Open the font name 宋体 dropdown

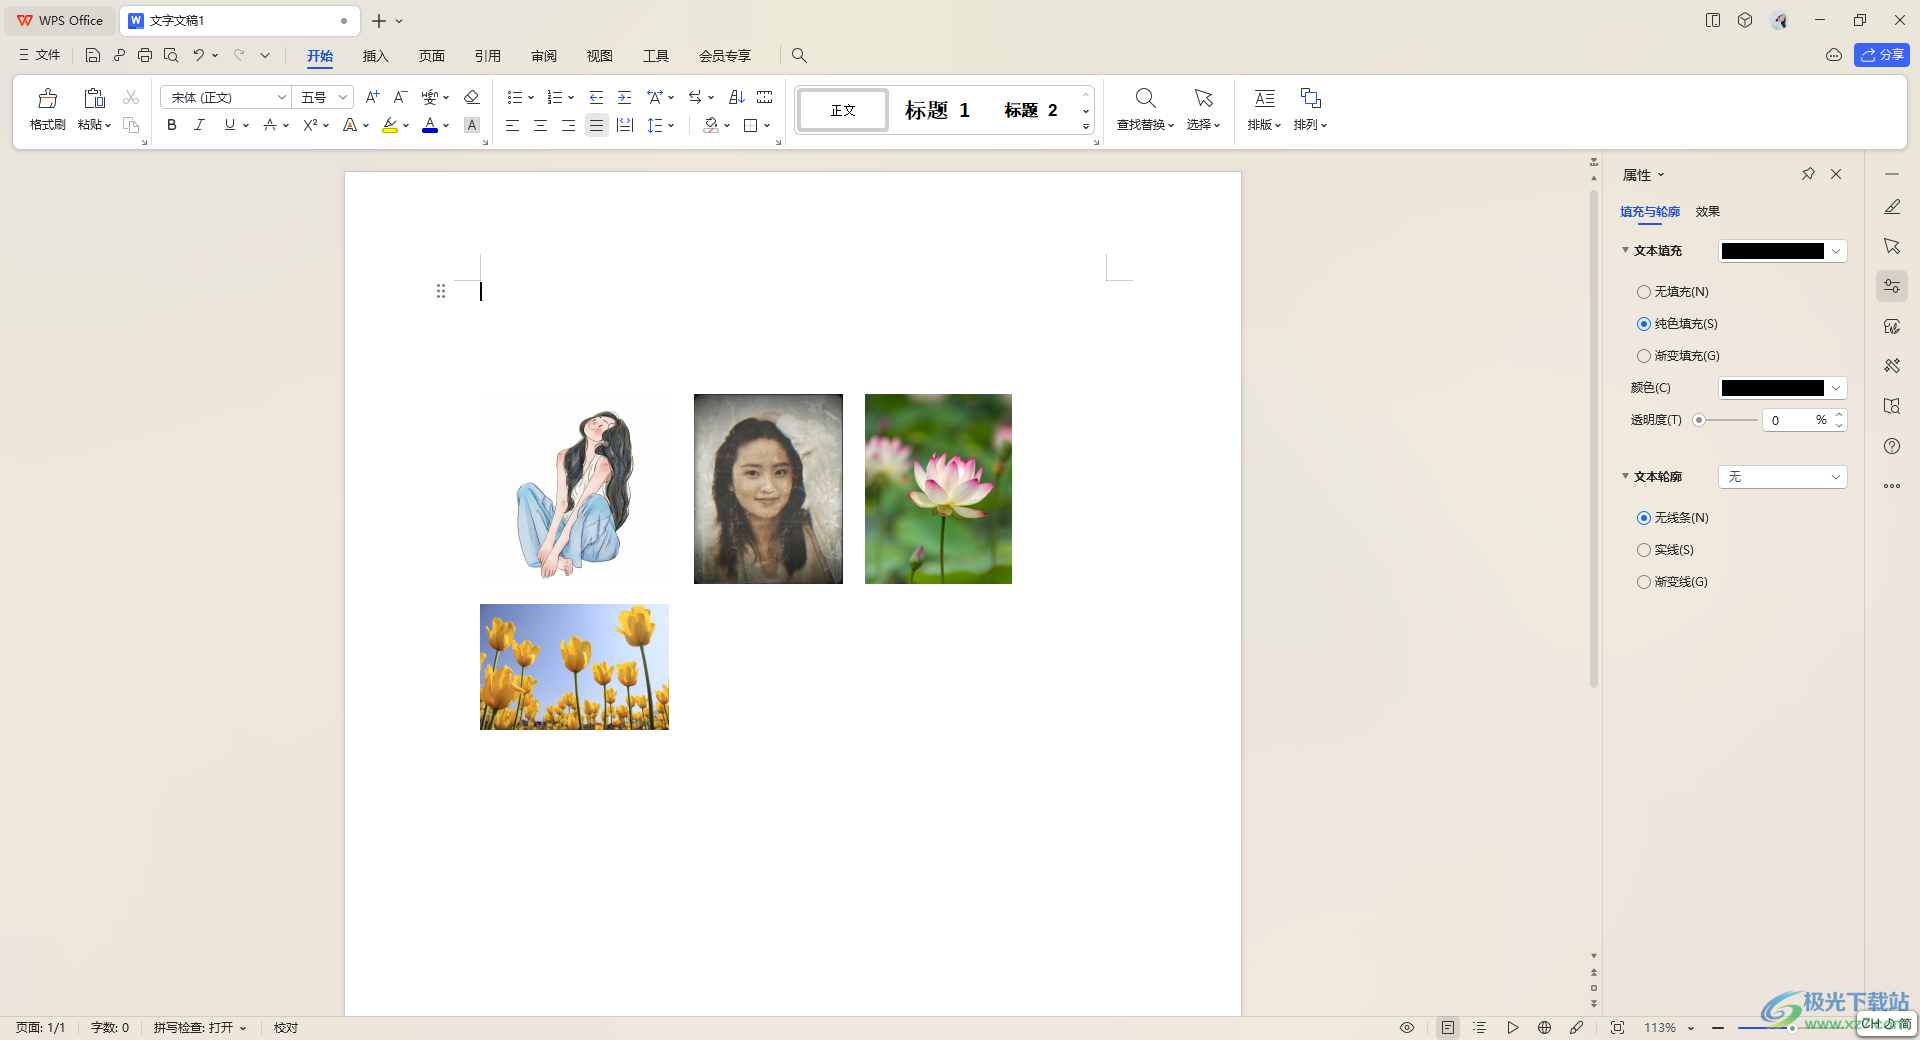[x=282, y=97]
